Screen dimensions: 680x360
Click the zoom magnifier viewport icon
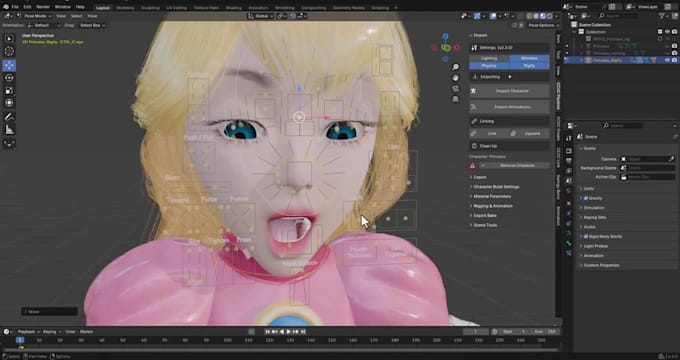click(455, 67)
